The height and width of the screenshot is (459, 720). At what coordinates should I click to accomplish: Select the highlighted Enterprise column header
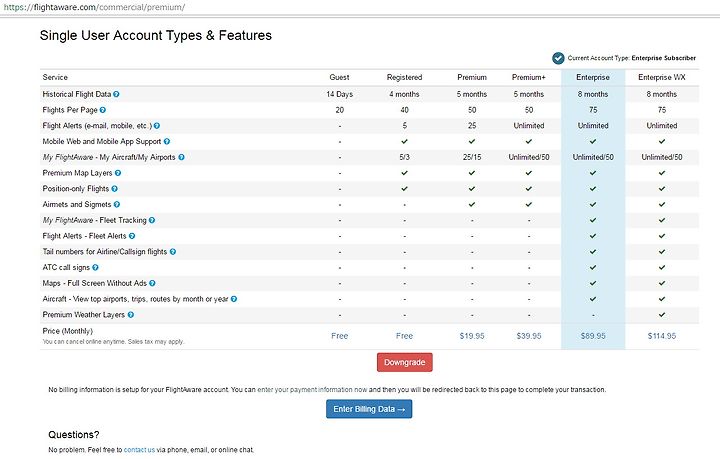[x=593, y=78]
